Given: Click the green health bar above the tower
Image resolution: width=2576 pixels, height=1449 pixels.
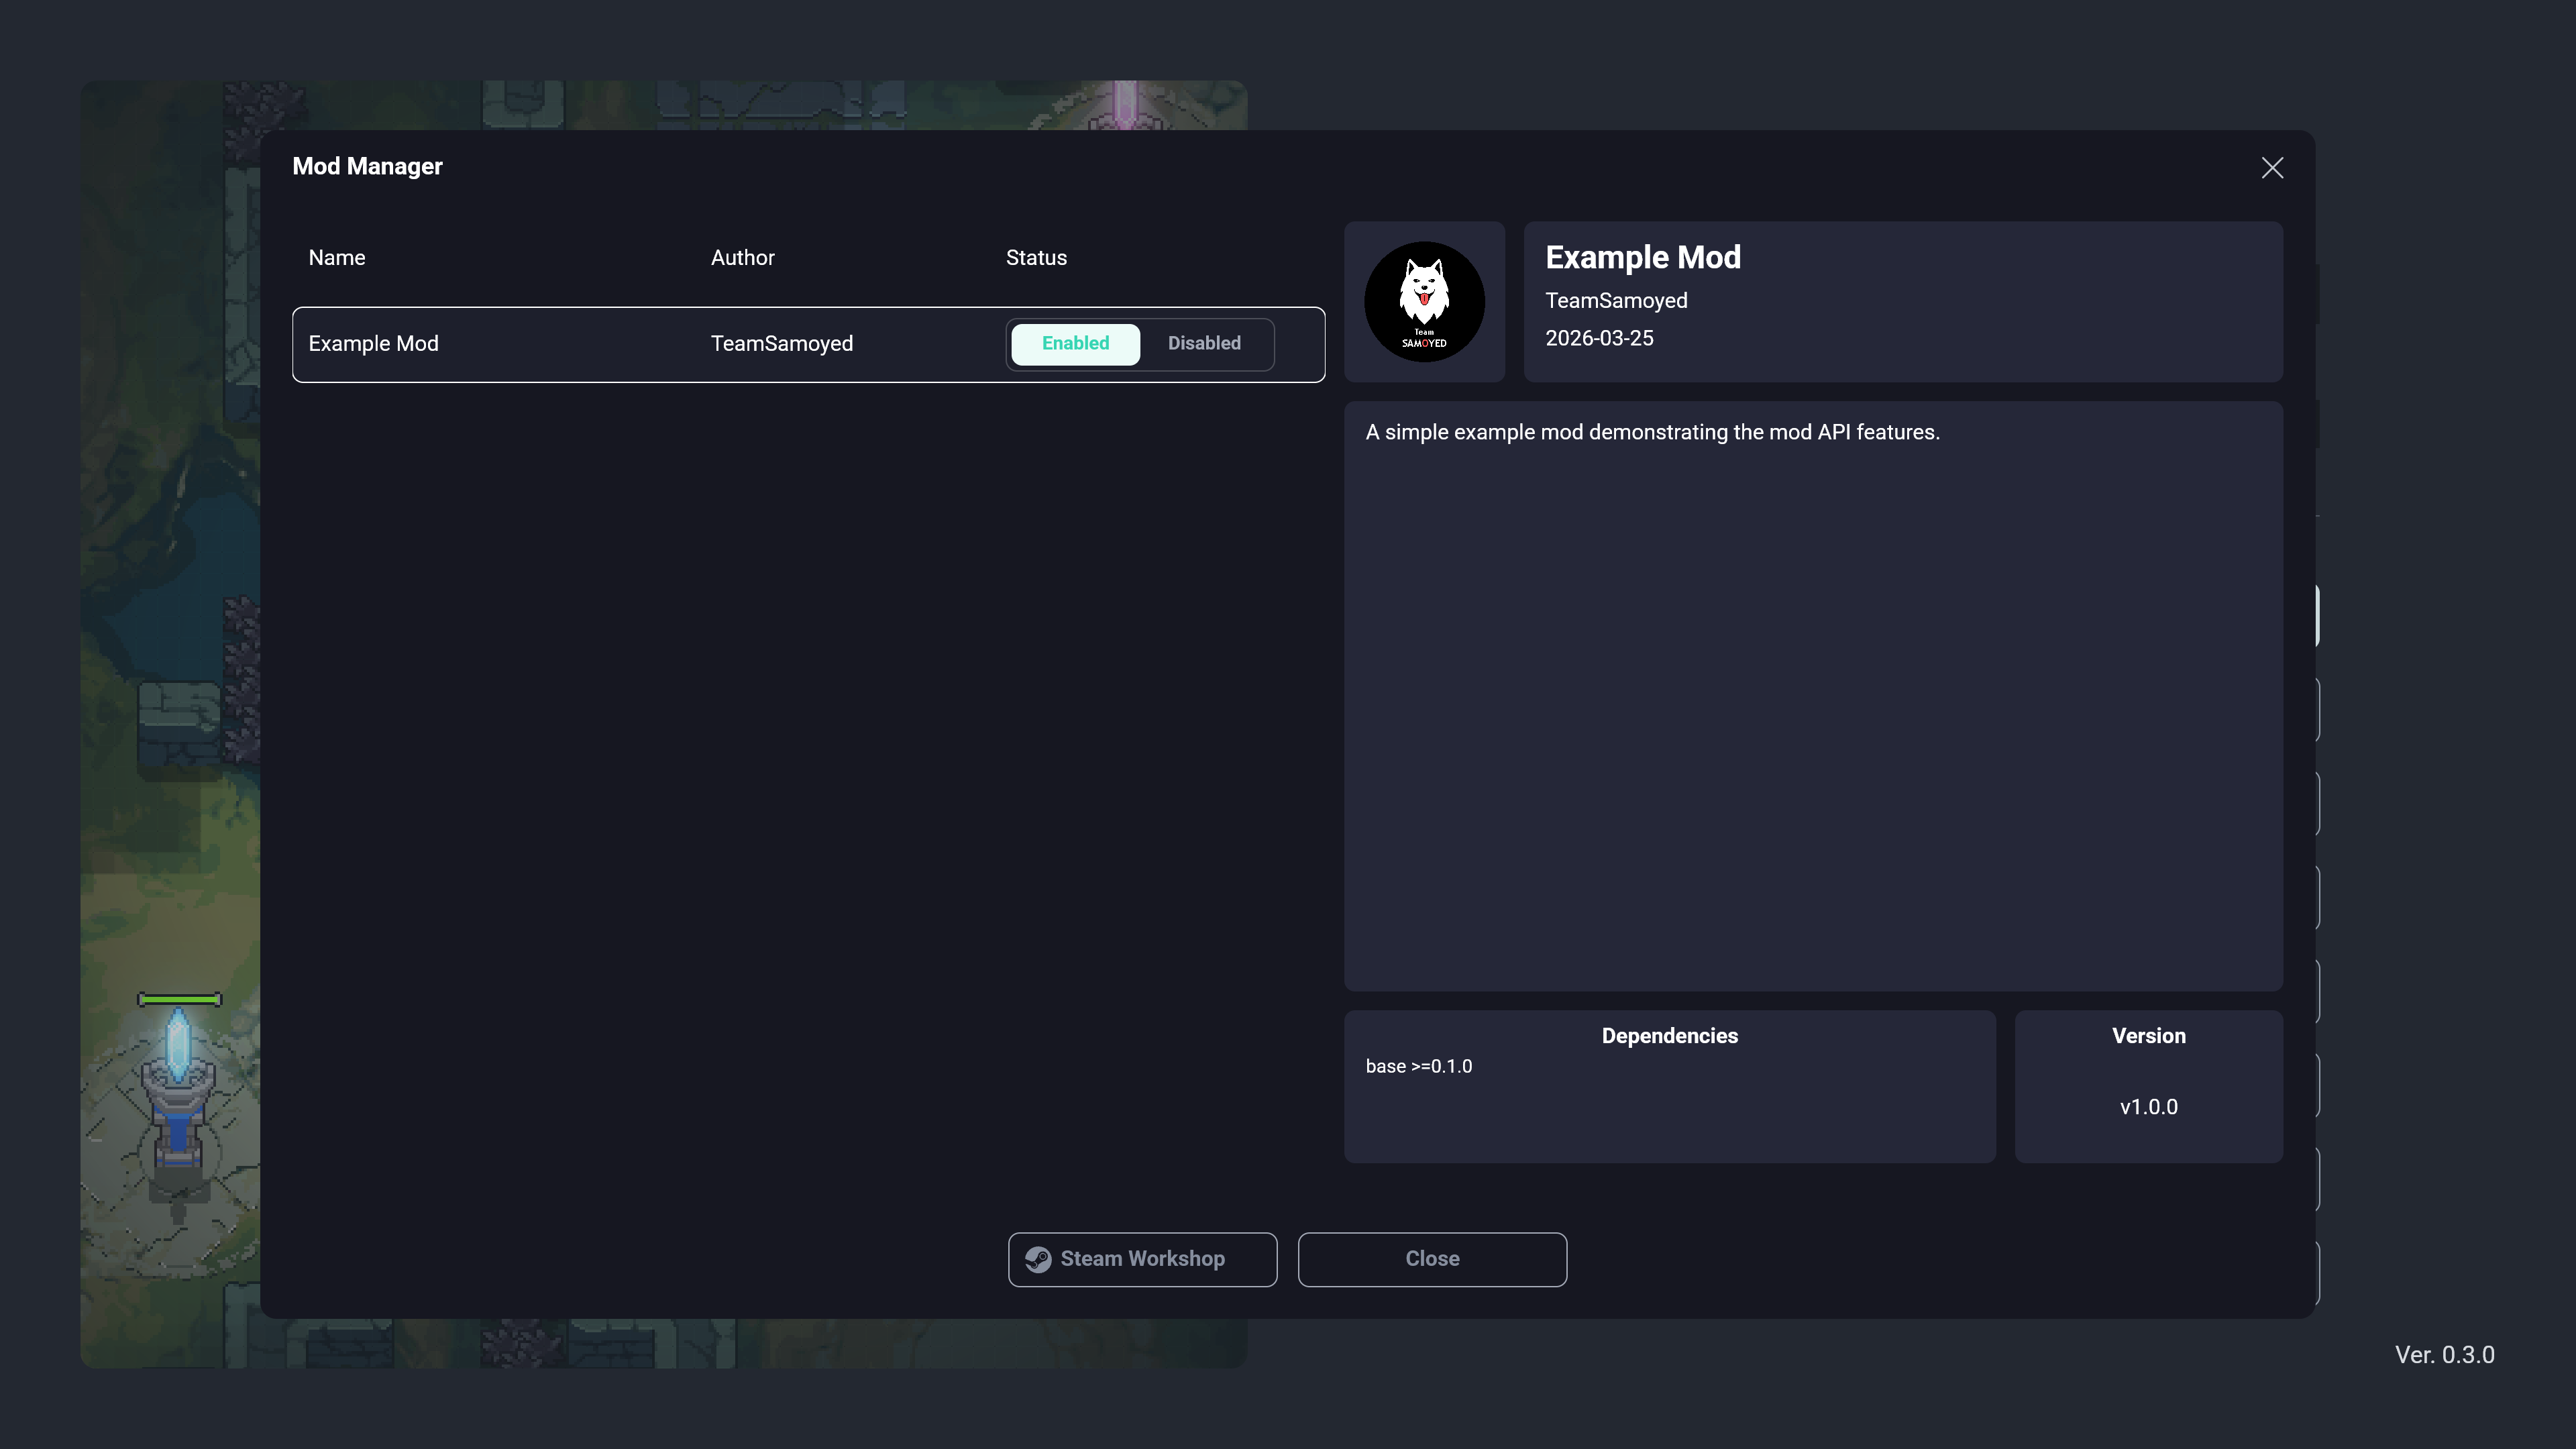Looking at the screenshot, I should (179, 999).
